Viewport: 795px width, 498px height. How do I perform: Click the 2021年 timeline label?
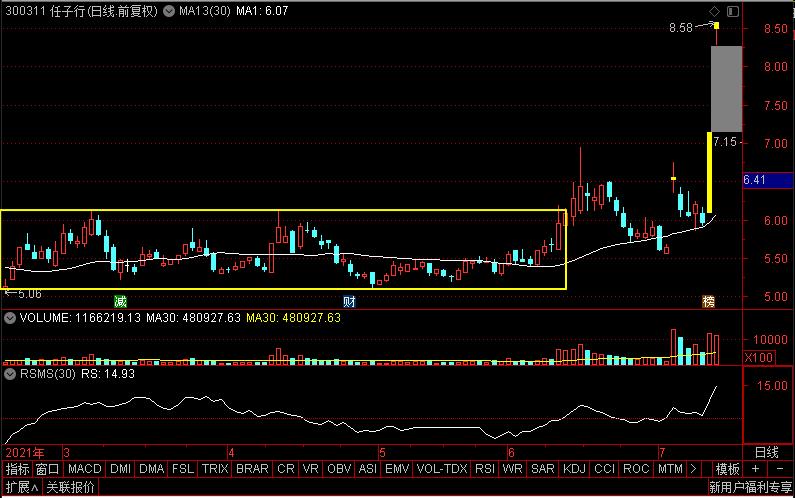(x=24, y=452)
